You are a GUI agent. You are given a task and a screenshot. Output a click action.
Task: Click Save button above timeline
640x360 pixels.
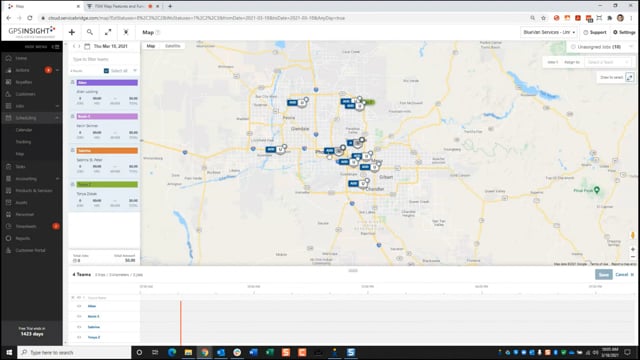[603, 275]
